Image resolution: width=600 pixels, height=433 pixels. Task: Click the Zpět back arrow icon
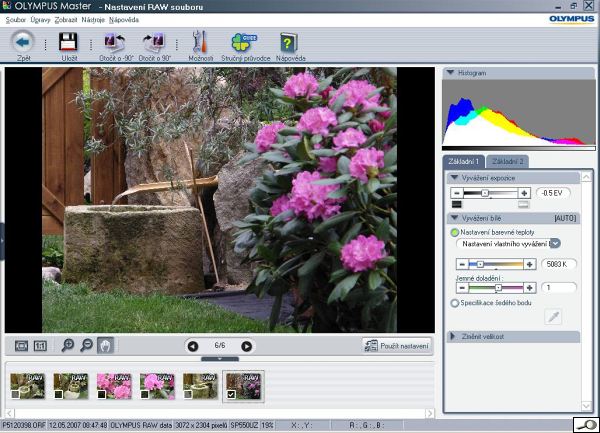click(22, 42)
